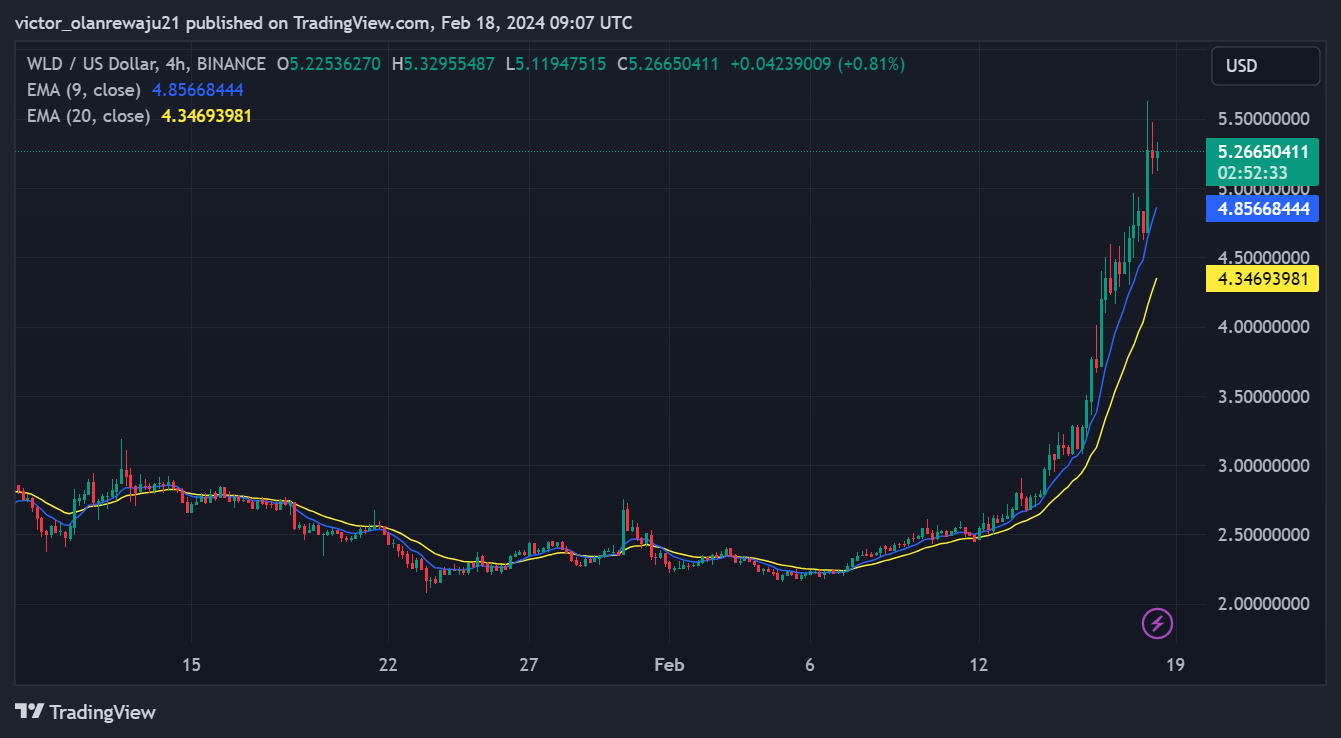Click the 2.00000000 price axis label
The width and height of the screenshot is (1341, 738).
pos(1263,604)
